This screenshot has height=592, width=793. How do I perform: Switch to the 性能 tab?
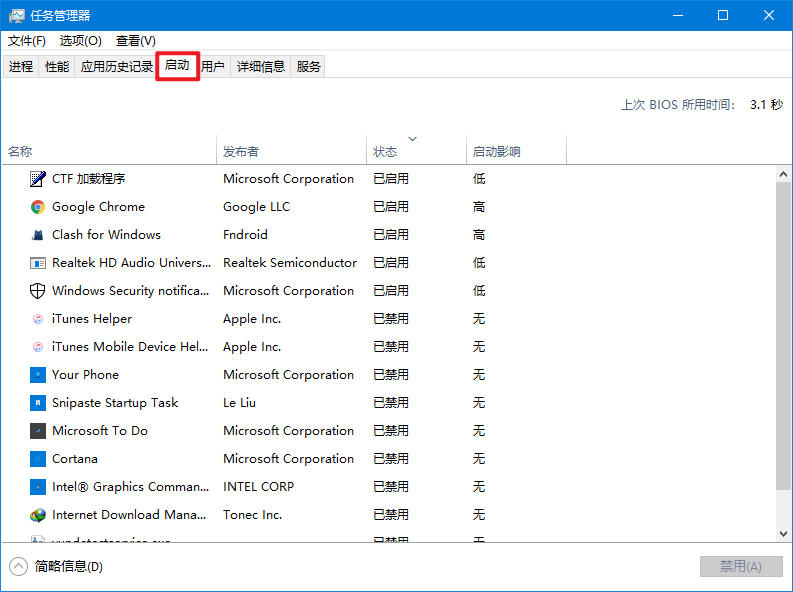(x=57, y=66)
